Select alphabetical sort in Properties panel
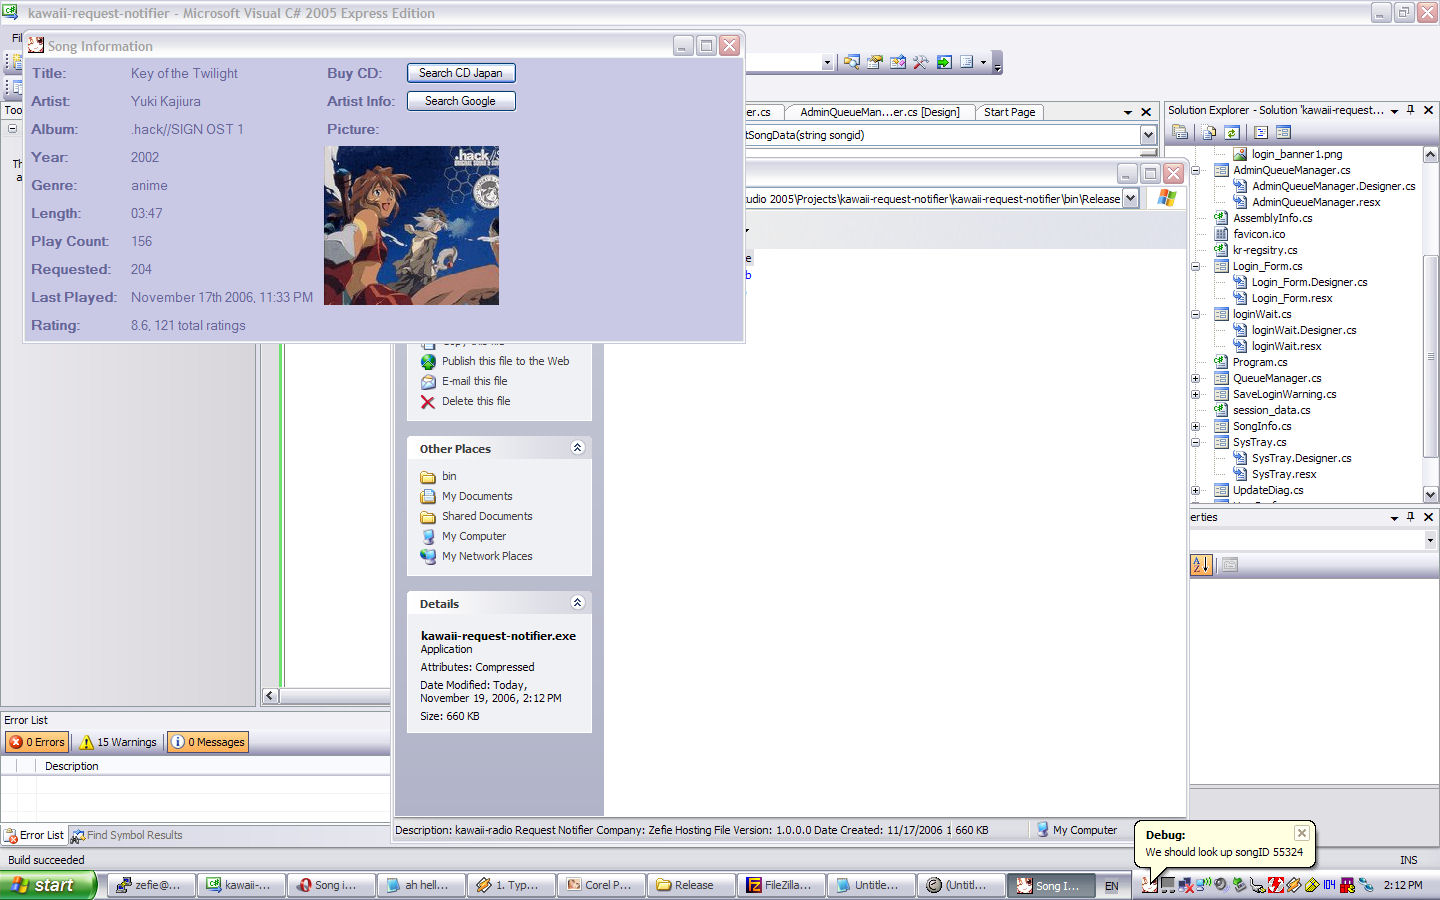 [x=1201, y=565]
